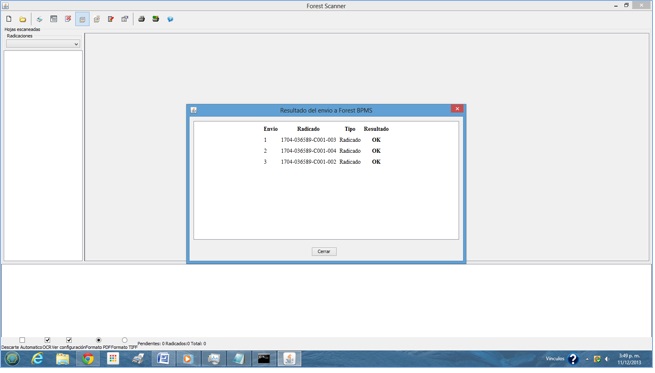The image size is (655, 373).
Task: Click the black printer toolbar icon
Action: (x=142, y=19)
